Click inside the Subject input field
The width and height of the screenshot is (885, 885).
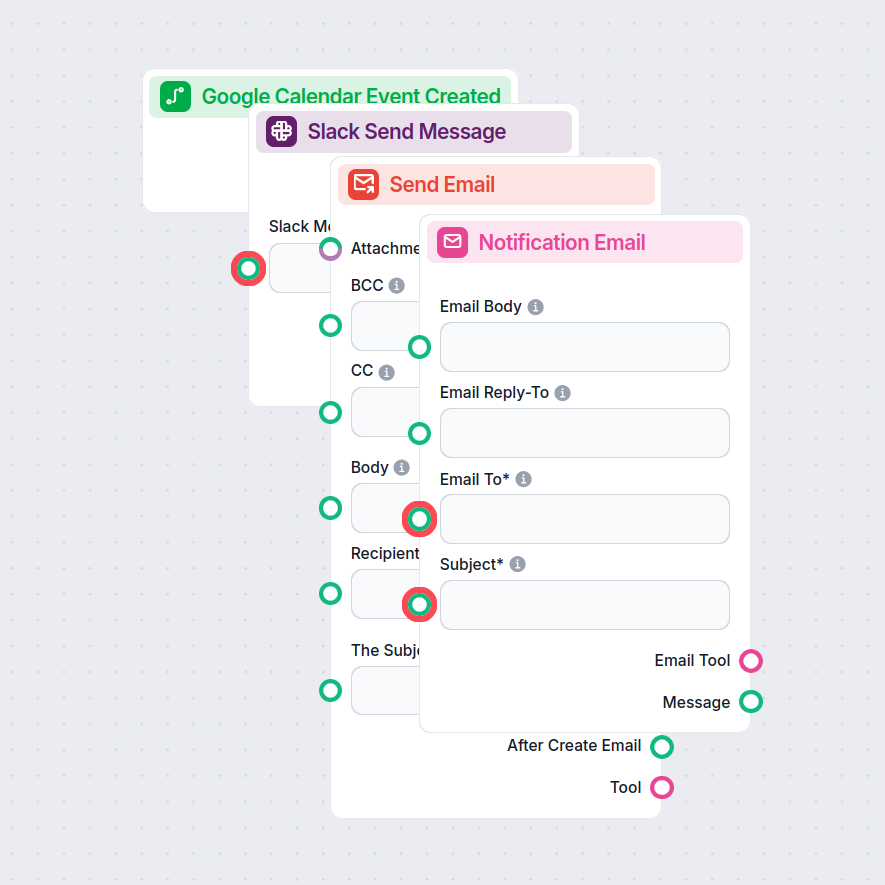click(584, 605)
